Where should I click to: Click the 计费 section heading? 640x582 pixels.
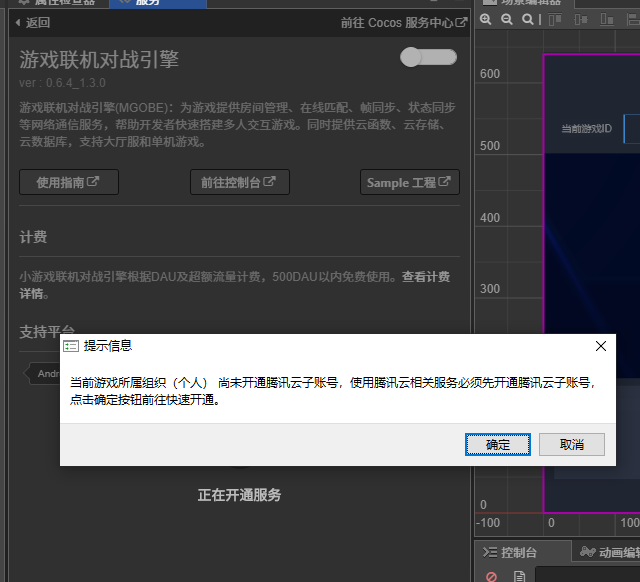tap(33, 237)
